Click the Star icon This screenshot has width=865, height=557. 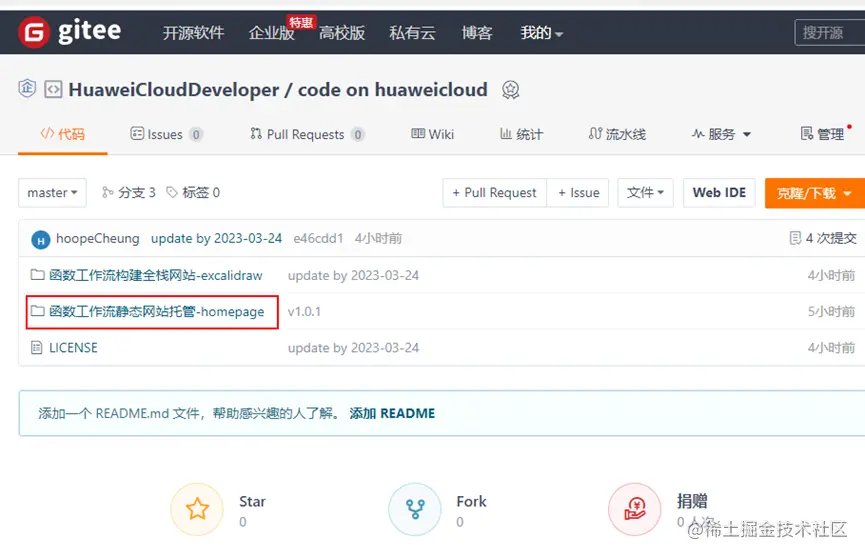(197, 509)
